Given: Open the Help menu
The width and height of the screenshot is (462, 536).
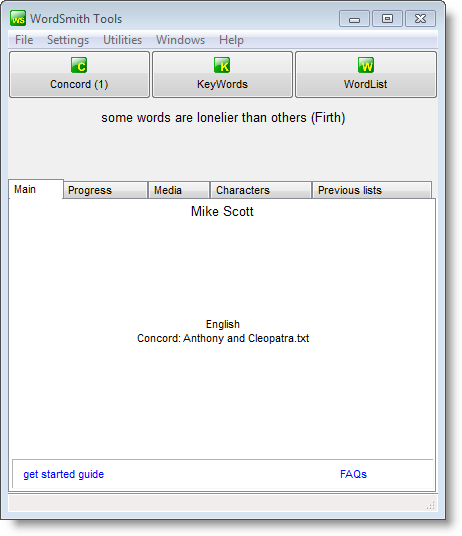Looking at the screenshot, I should 231,40.
